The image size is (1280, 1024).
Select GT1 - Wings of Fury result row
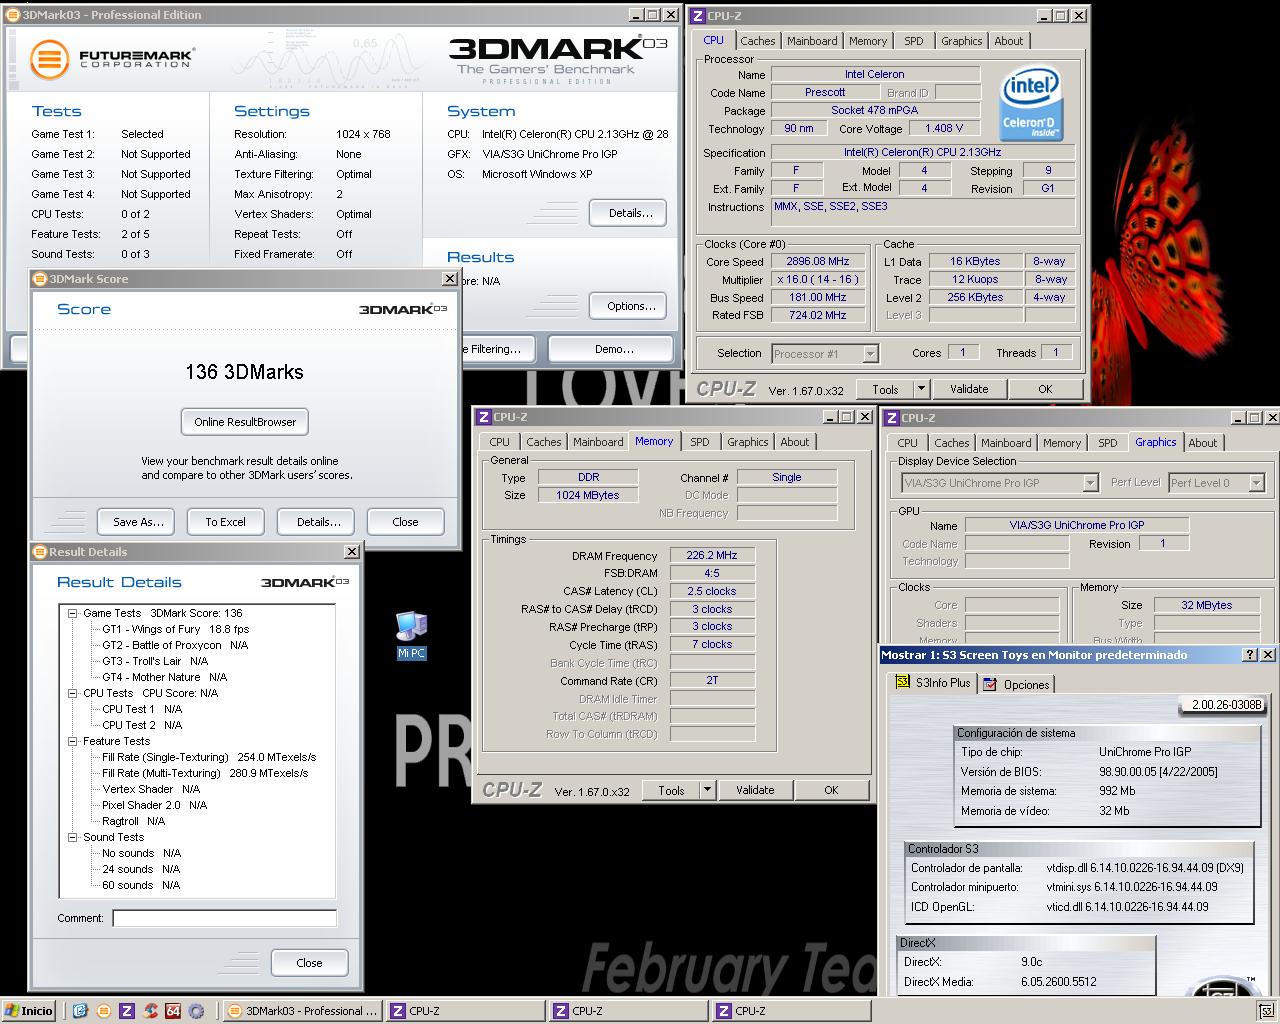click(x=175, y=629)
